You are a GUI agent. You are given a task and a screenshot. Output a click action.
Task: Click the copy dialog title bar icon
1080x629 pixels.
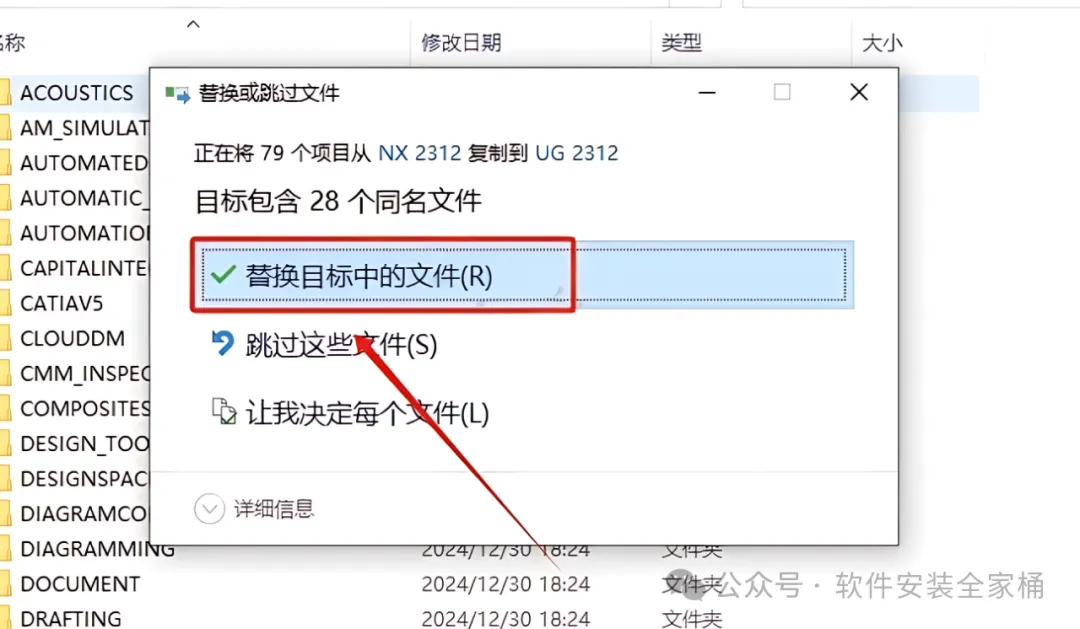(177, 94)
